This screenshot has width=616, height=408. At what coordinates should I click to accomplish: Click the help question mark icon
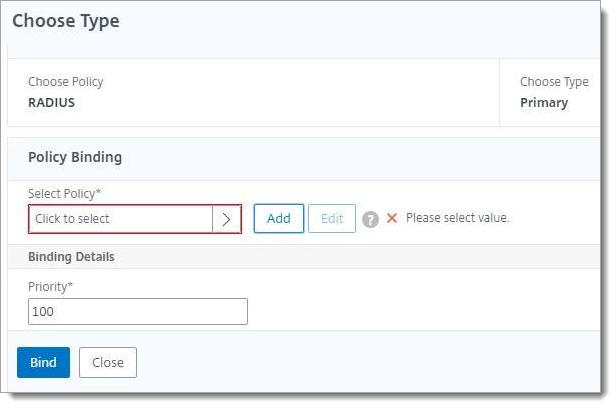click(x=370, y=219)
